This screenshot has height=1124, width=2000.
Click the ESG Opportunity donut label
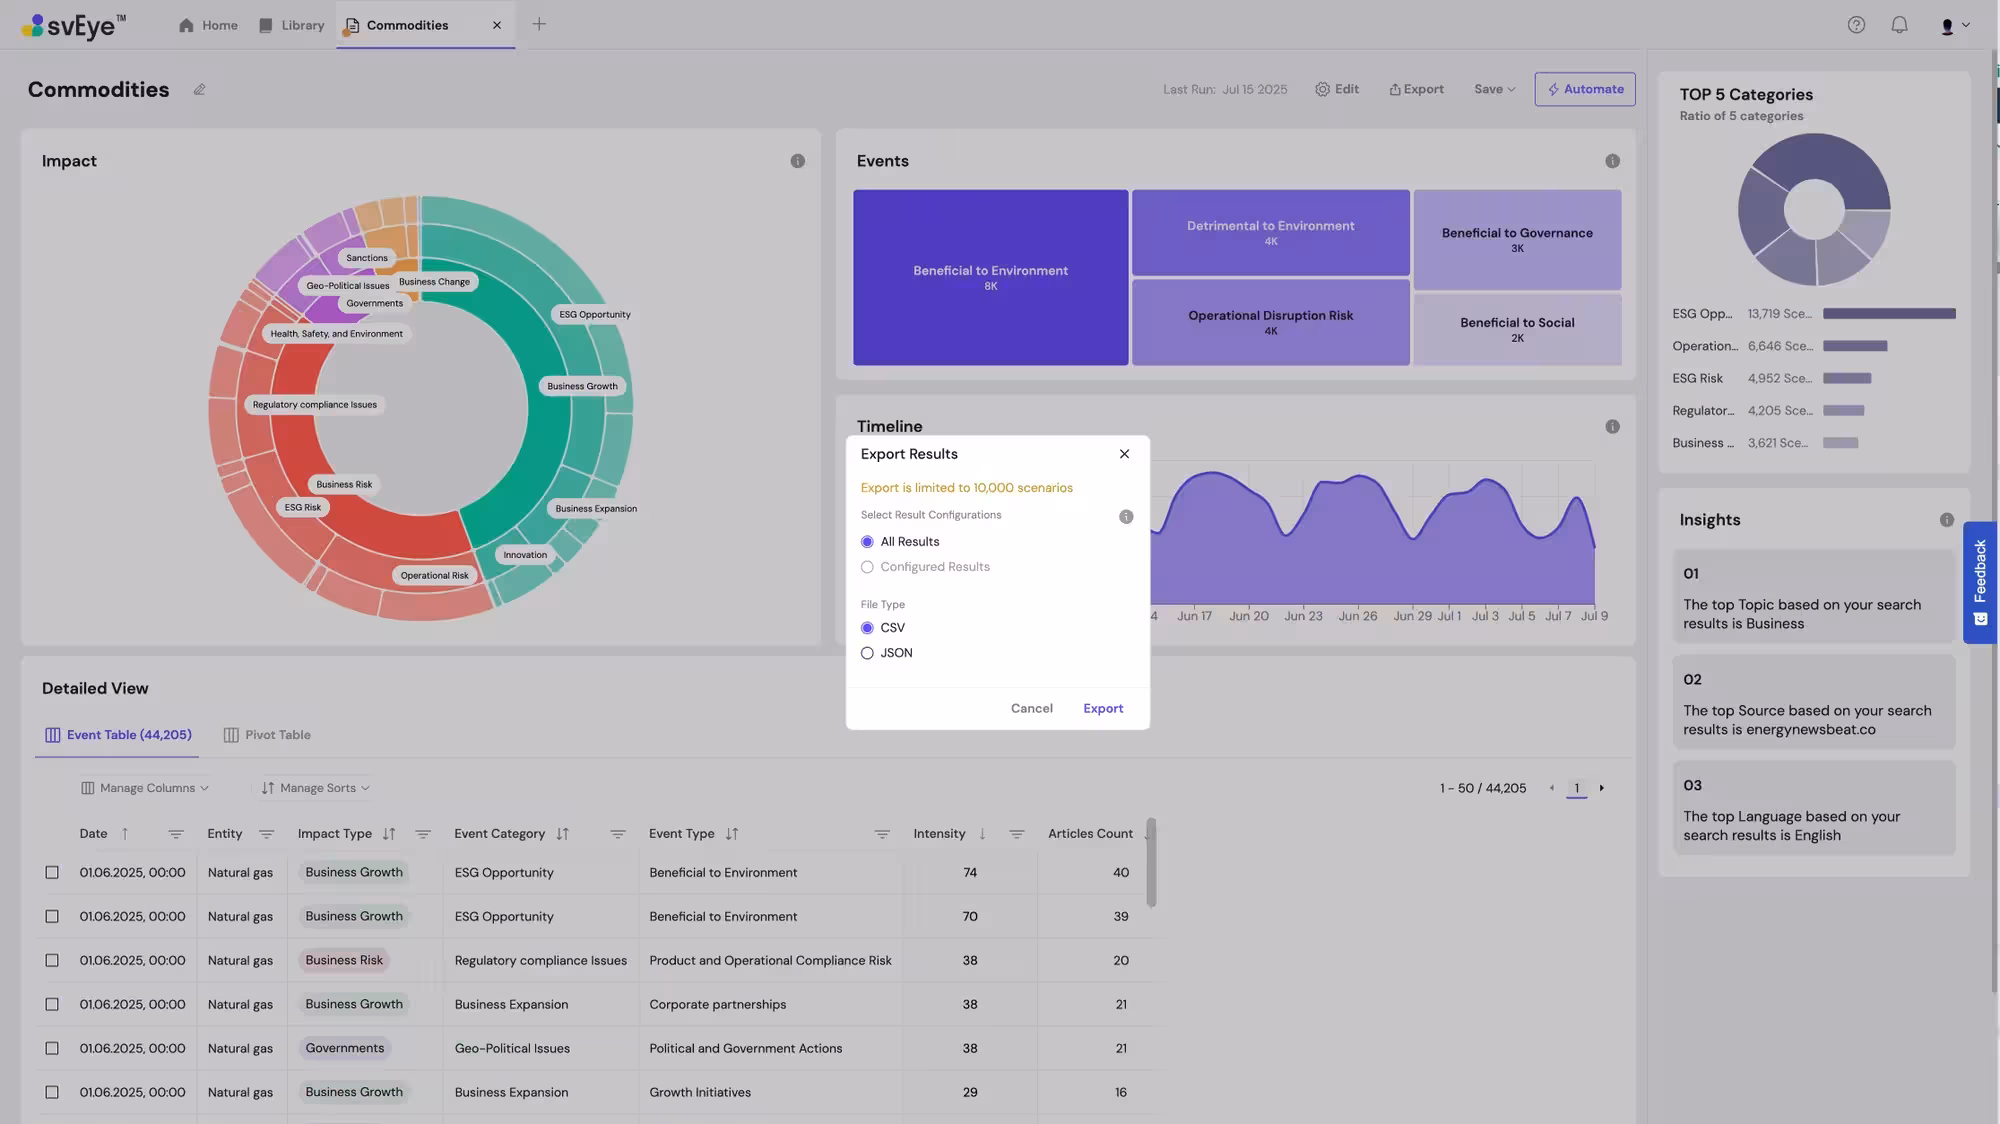coord(595,314)
